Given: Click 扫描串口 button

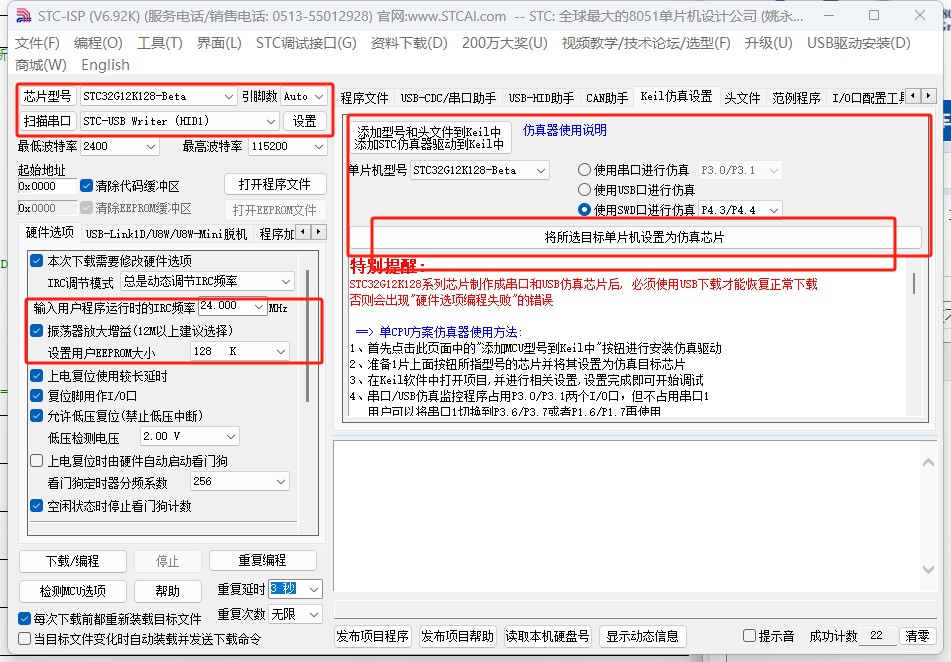Looking at the screenshot, I should point(47,121).
